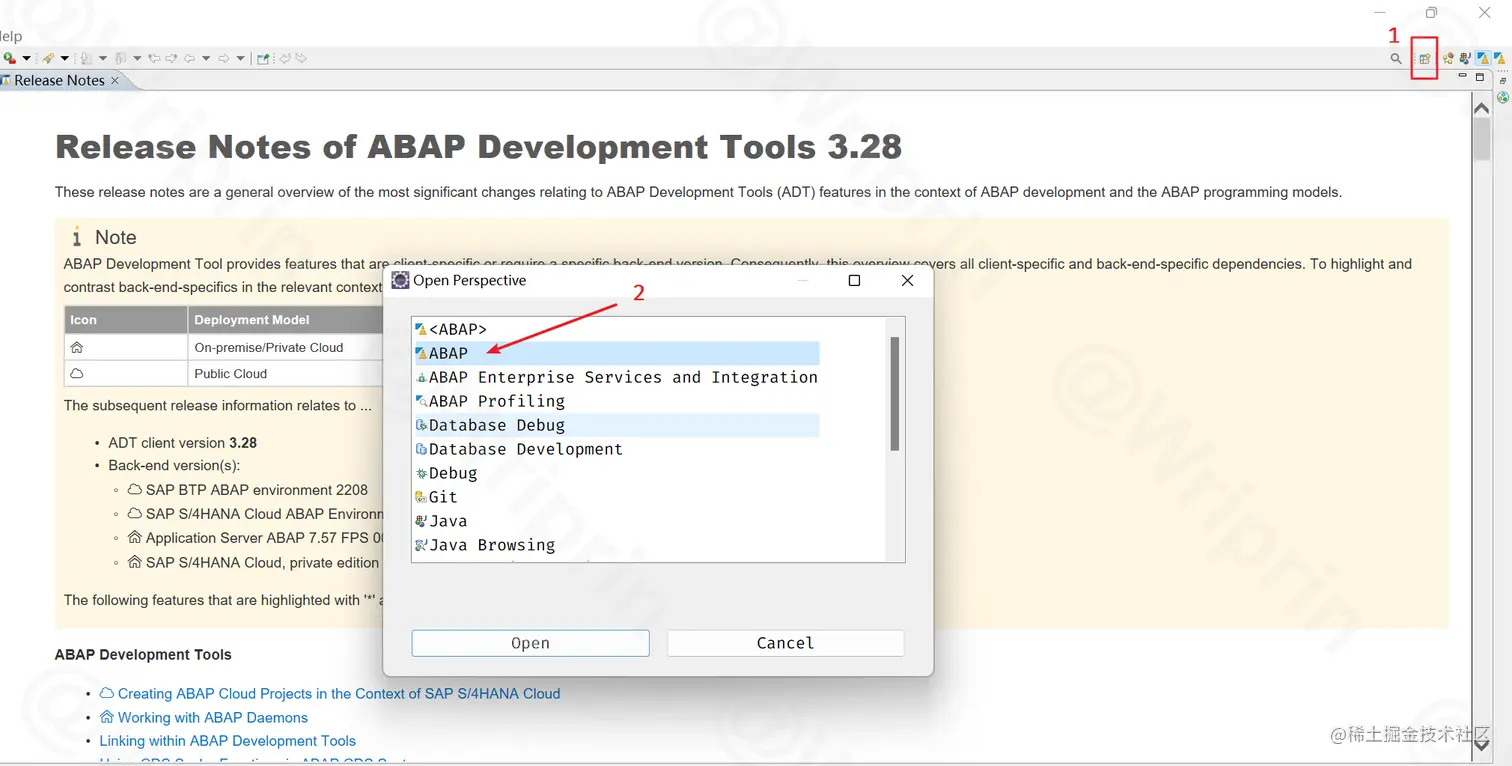Select the Release Notes editor tab
The height and width of the screenshot is (766, 1512).
point(59,80)
